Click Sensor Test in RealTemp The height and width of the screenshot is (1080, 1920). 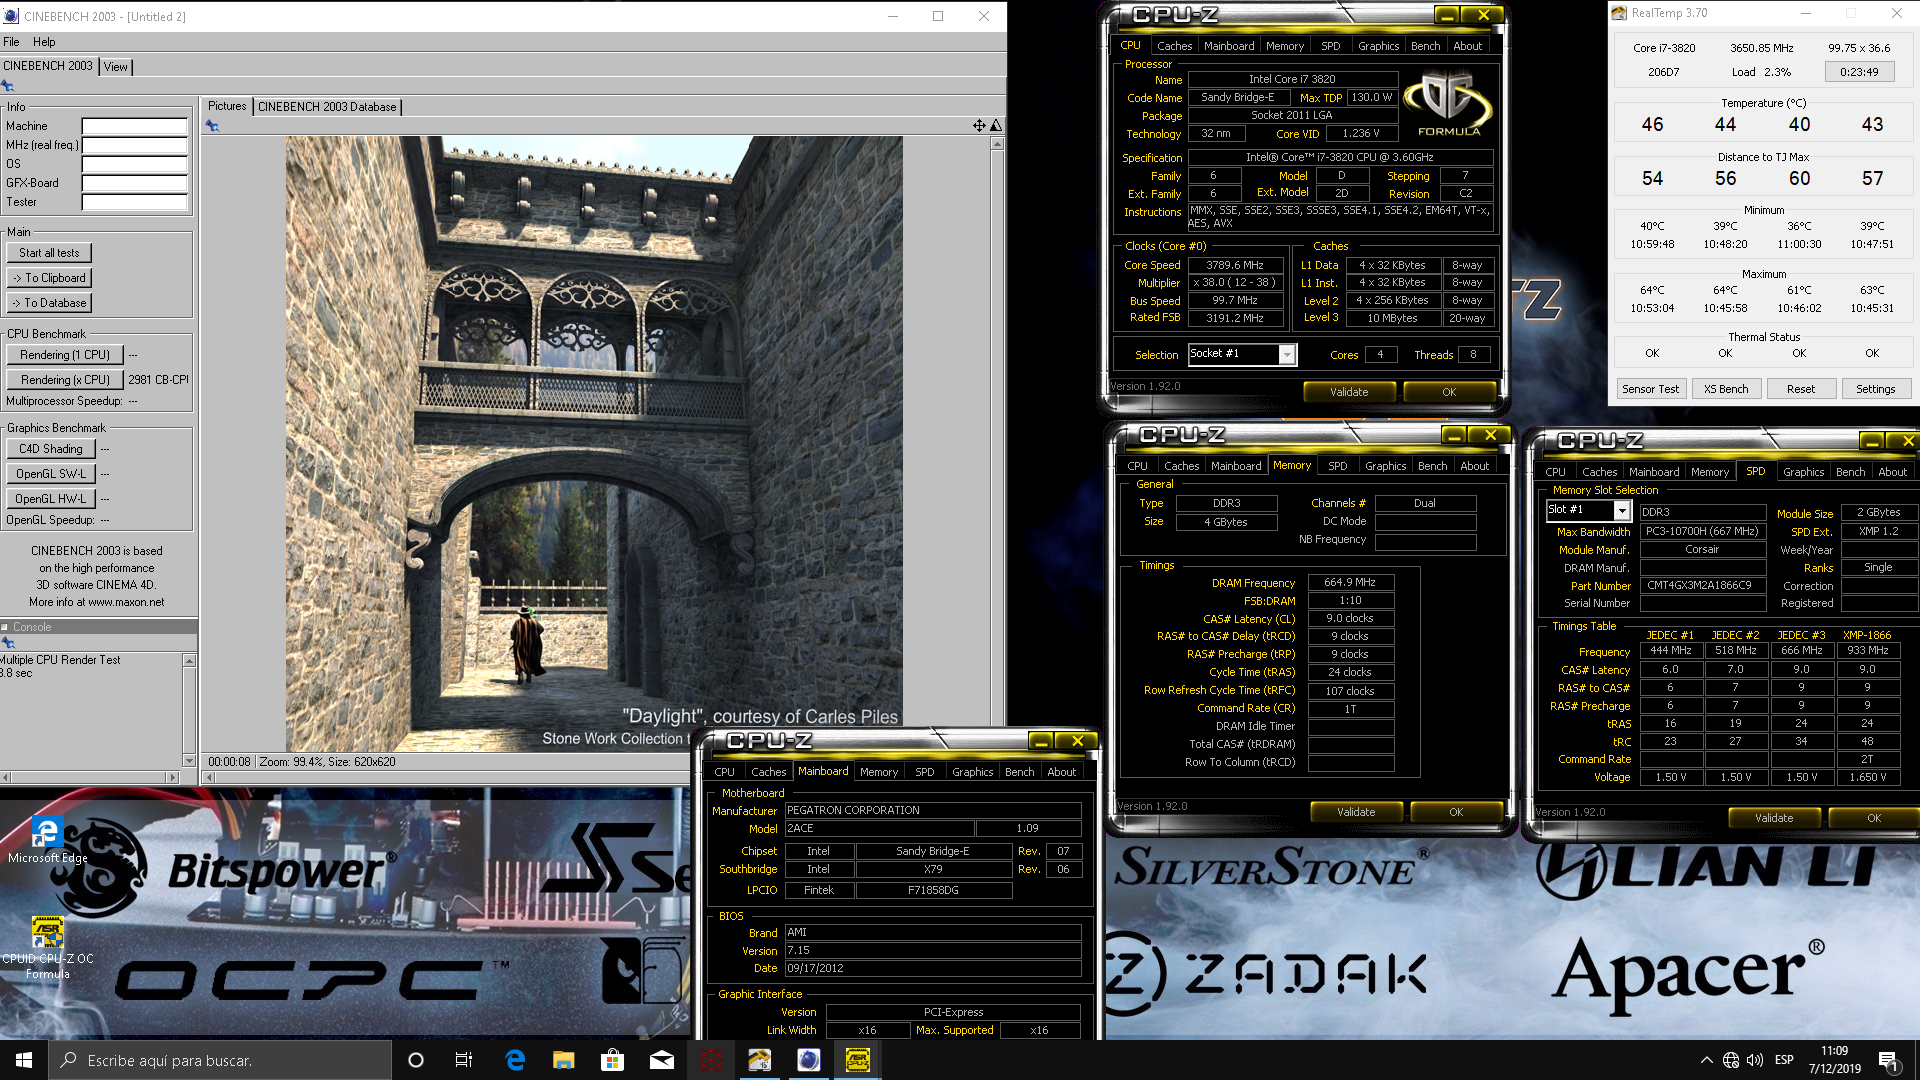tap(1650, 389)
